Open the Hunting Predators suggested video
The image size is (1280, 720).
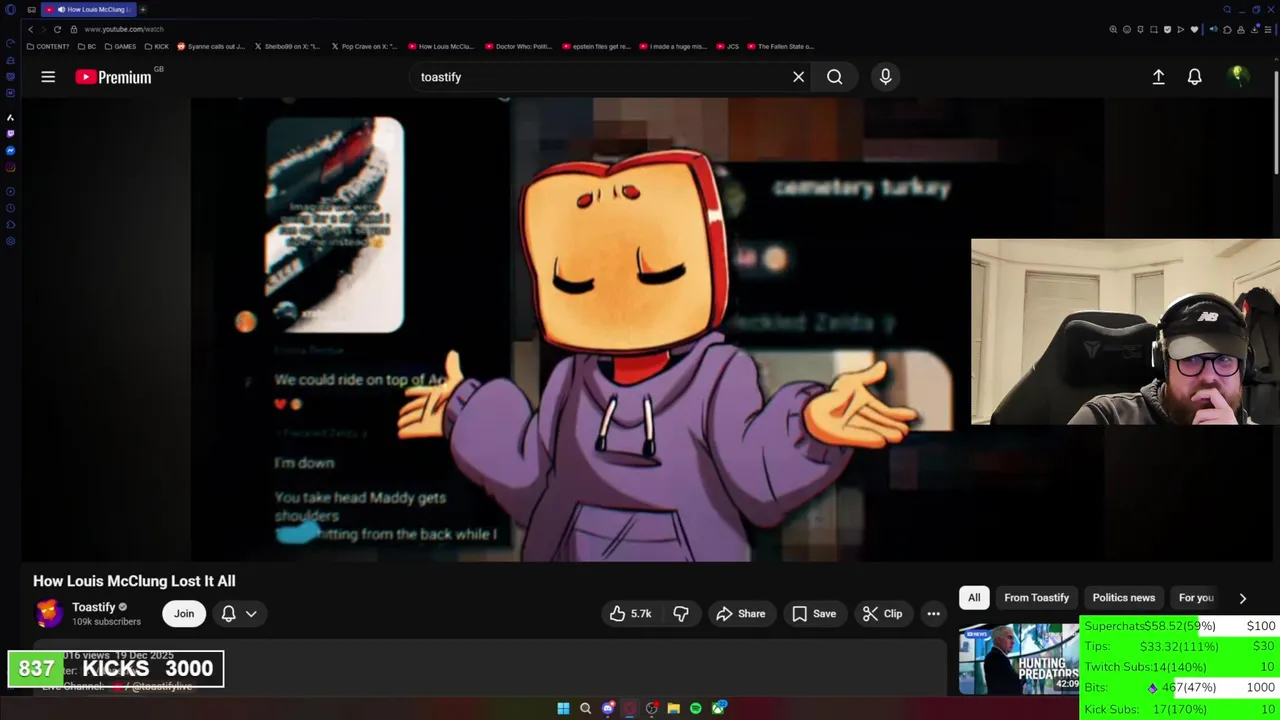[1019, 658]
